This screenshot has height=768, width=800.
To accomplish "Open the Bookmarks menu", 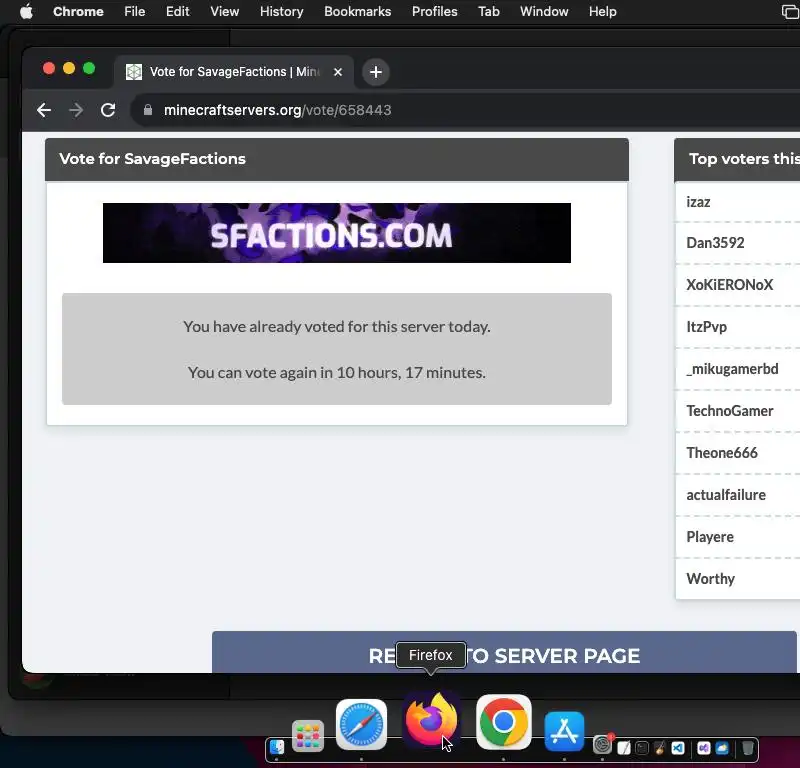I will click(x=358, y=11).
